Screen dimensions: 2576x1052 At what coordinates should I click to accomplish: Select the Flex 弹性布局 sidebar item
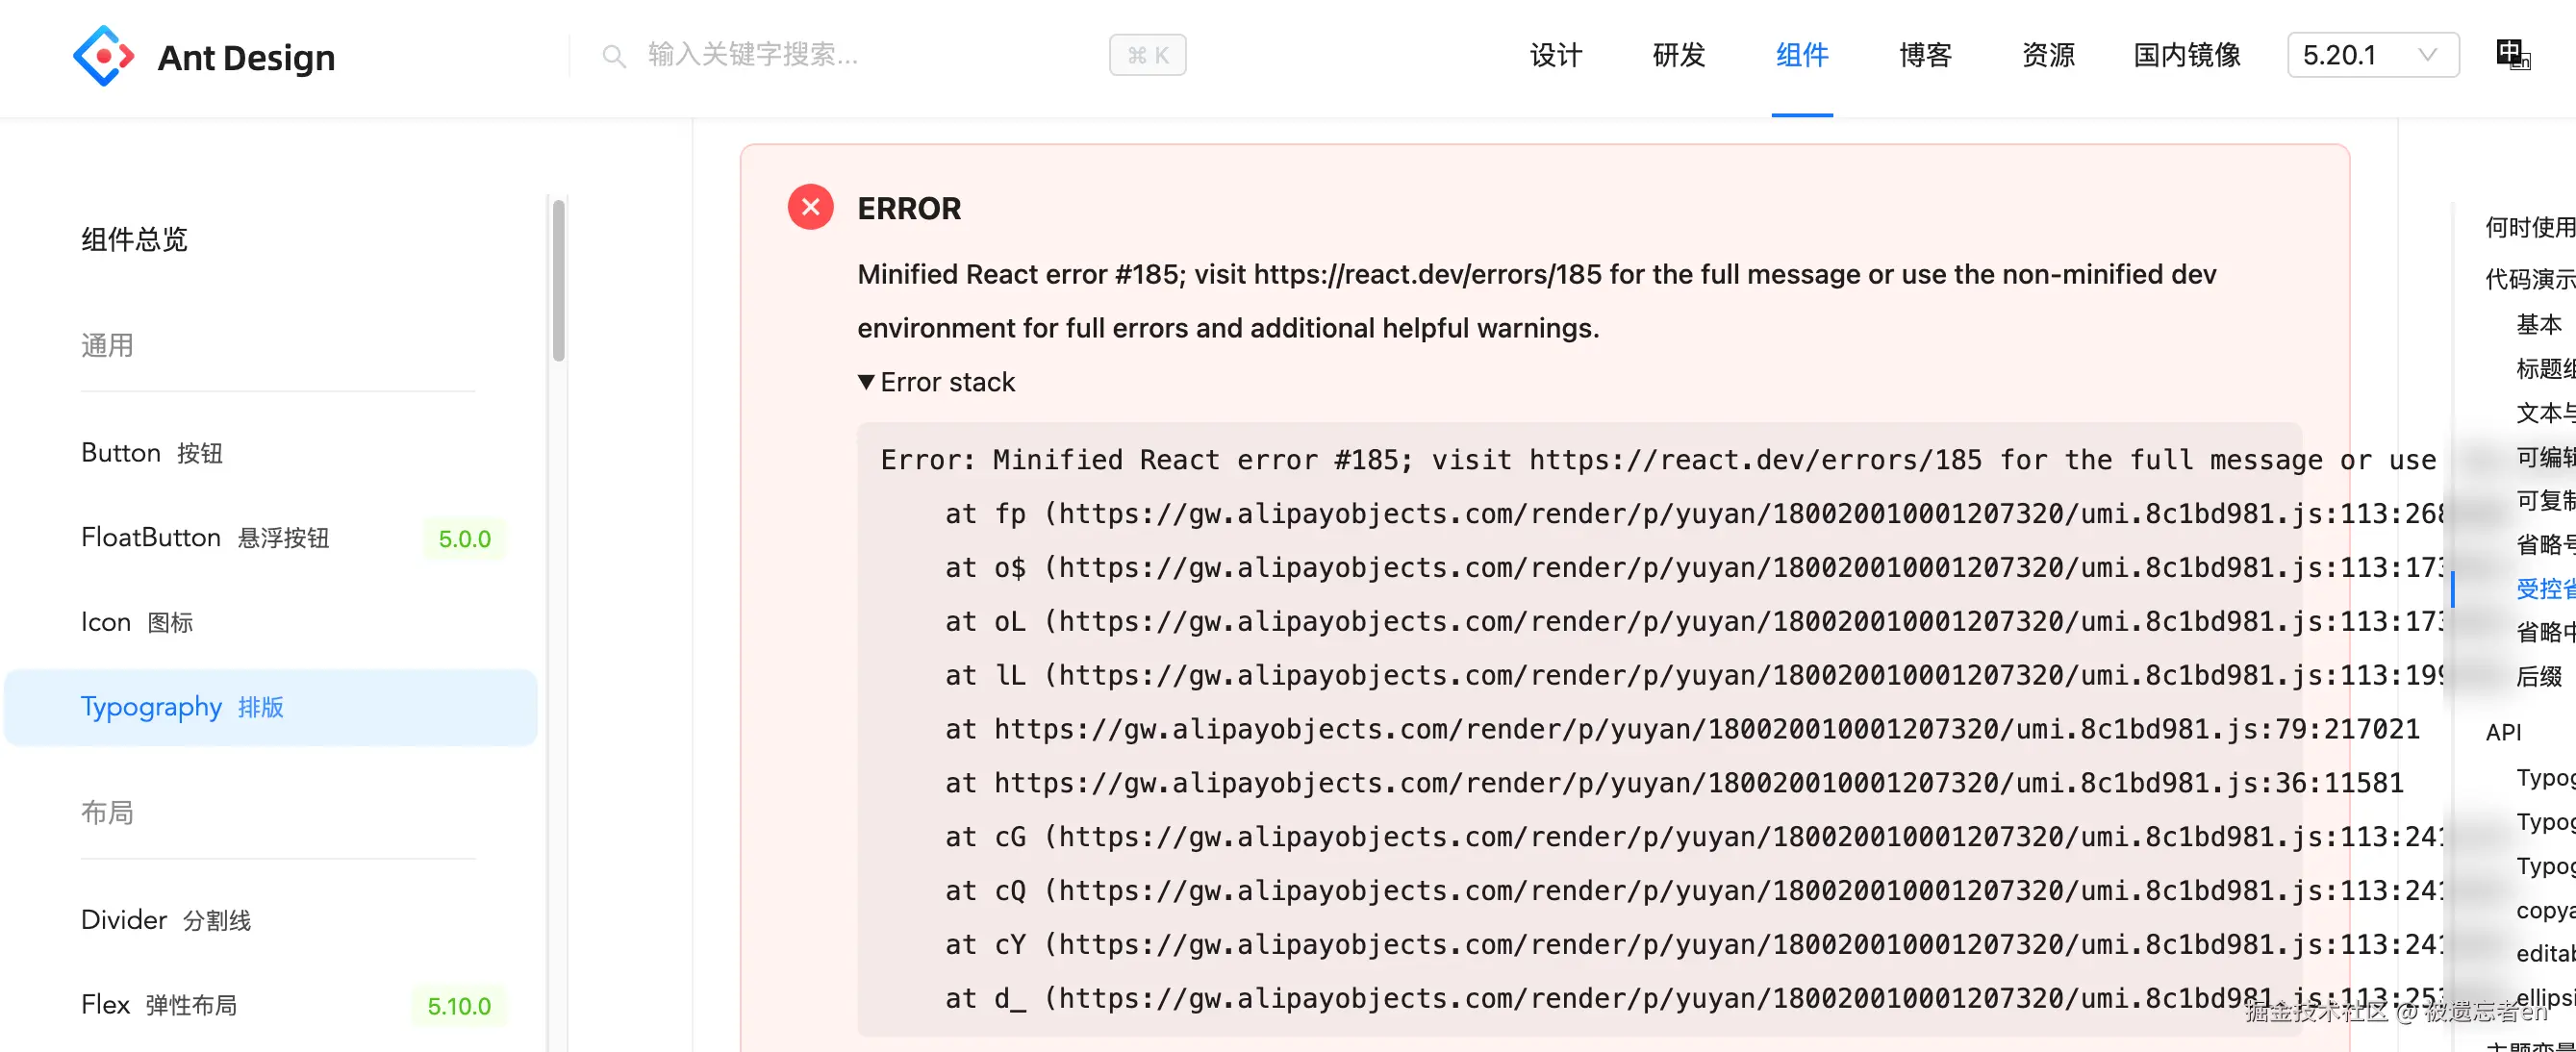(x=159, y=1005)
